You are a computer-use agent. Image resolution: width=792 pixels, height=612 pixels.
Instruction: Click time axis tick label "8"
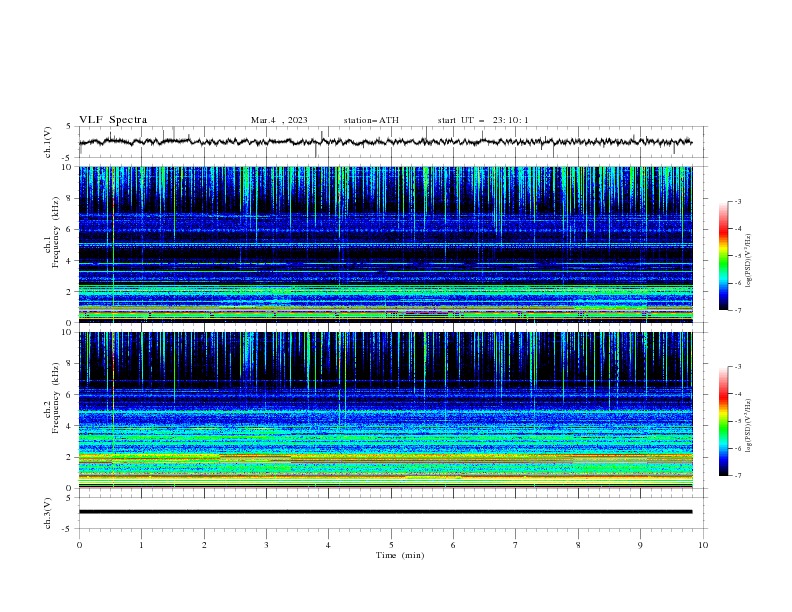point(578,545)
